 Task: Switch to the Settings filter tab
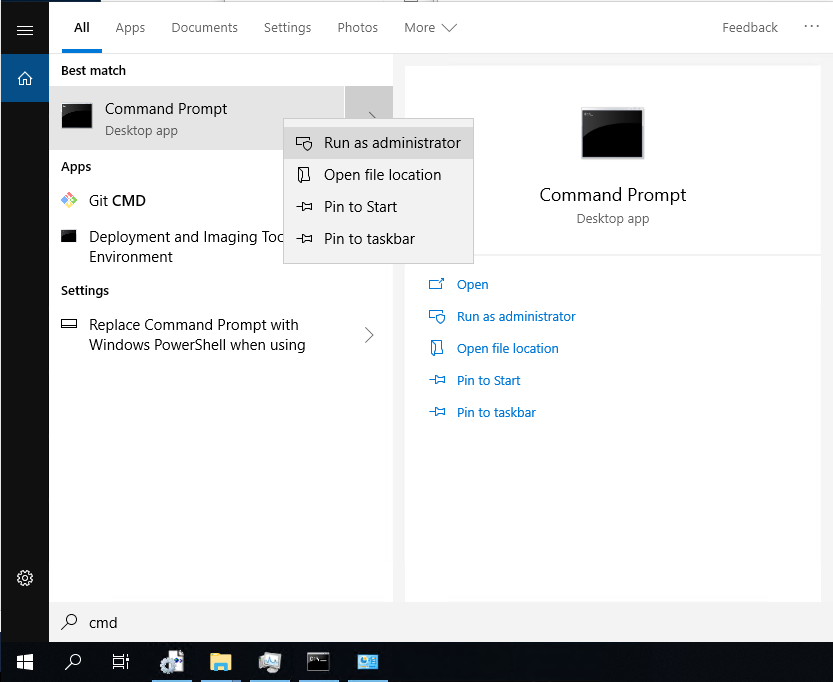287,28
